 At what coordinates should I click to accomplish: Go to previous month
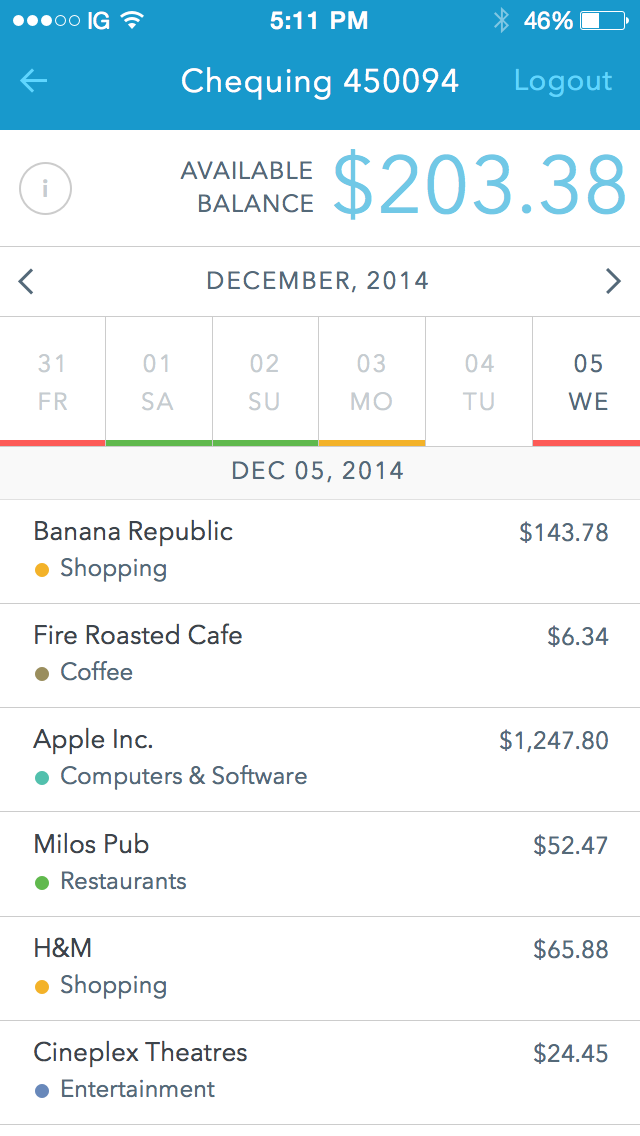tap(27, 282)
